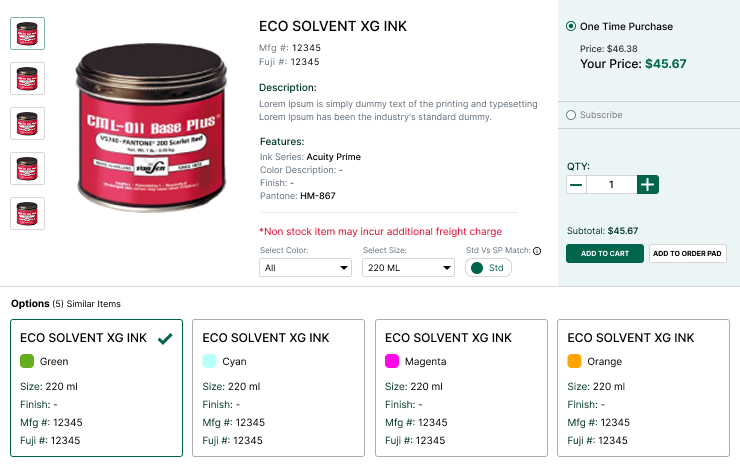Click the info icon beside Std Vs SP Match
The width and height of the screenshot is (740, 470).
(x=537, y=251)
